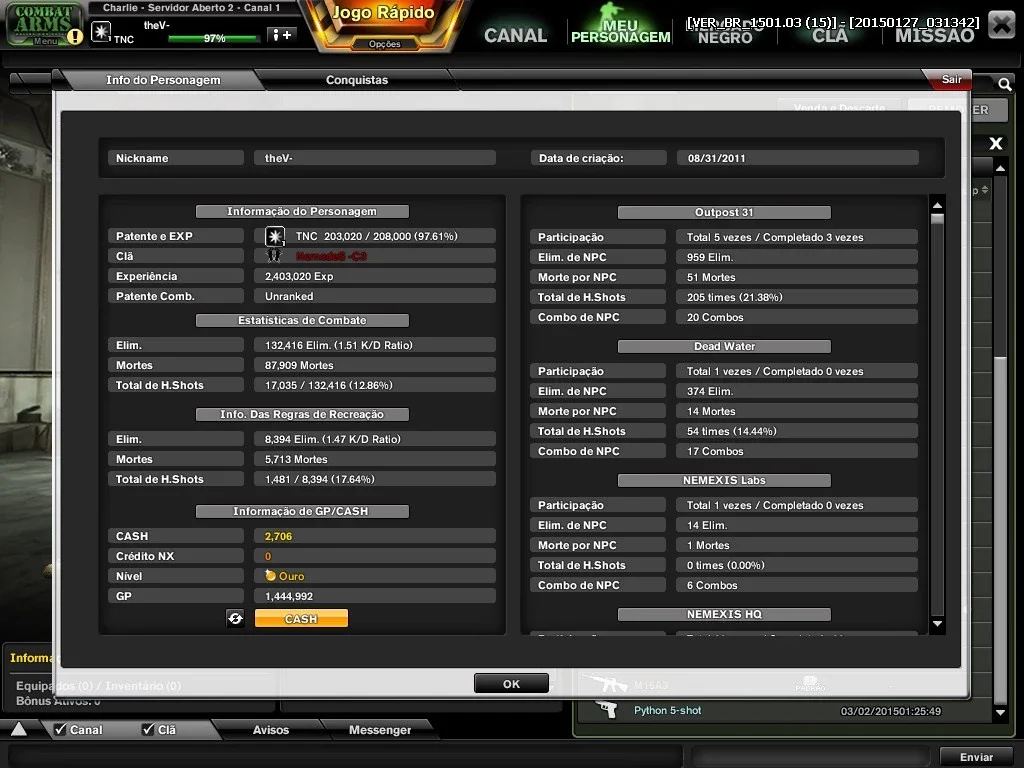Click the NEMEXIS HQ section header
This screenshot has height=768, width=1024.
point(724,614)
